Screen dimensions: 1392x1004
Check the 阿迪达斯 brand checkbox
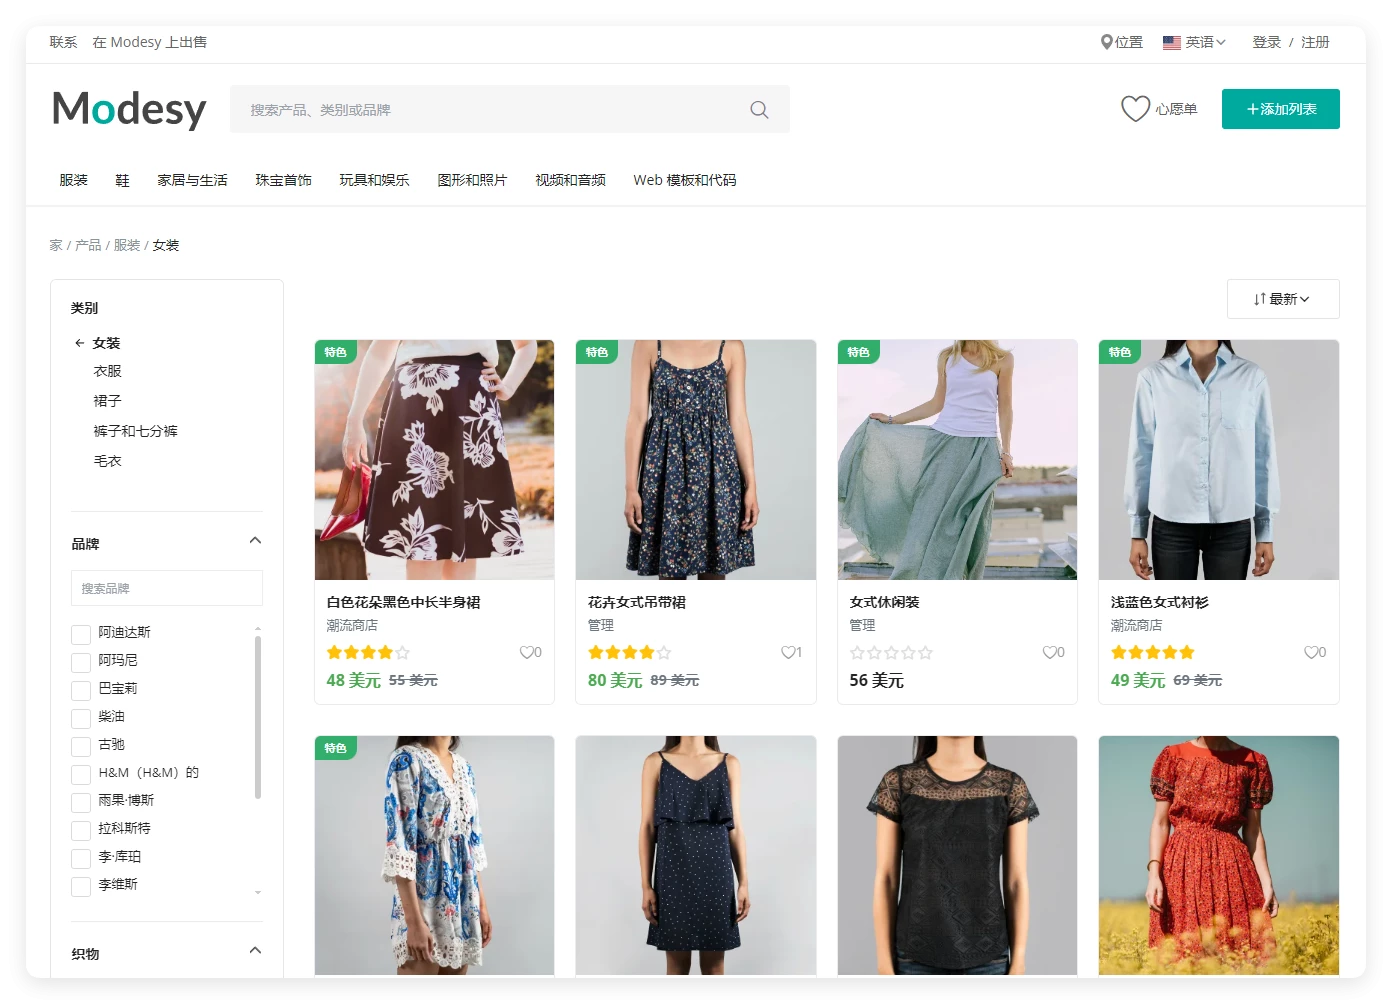coord(81,634)
